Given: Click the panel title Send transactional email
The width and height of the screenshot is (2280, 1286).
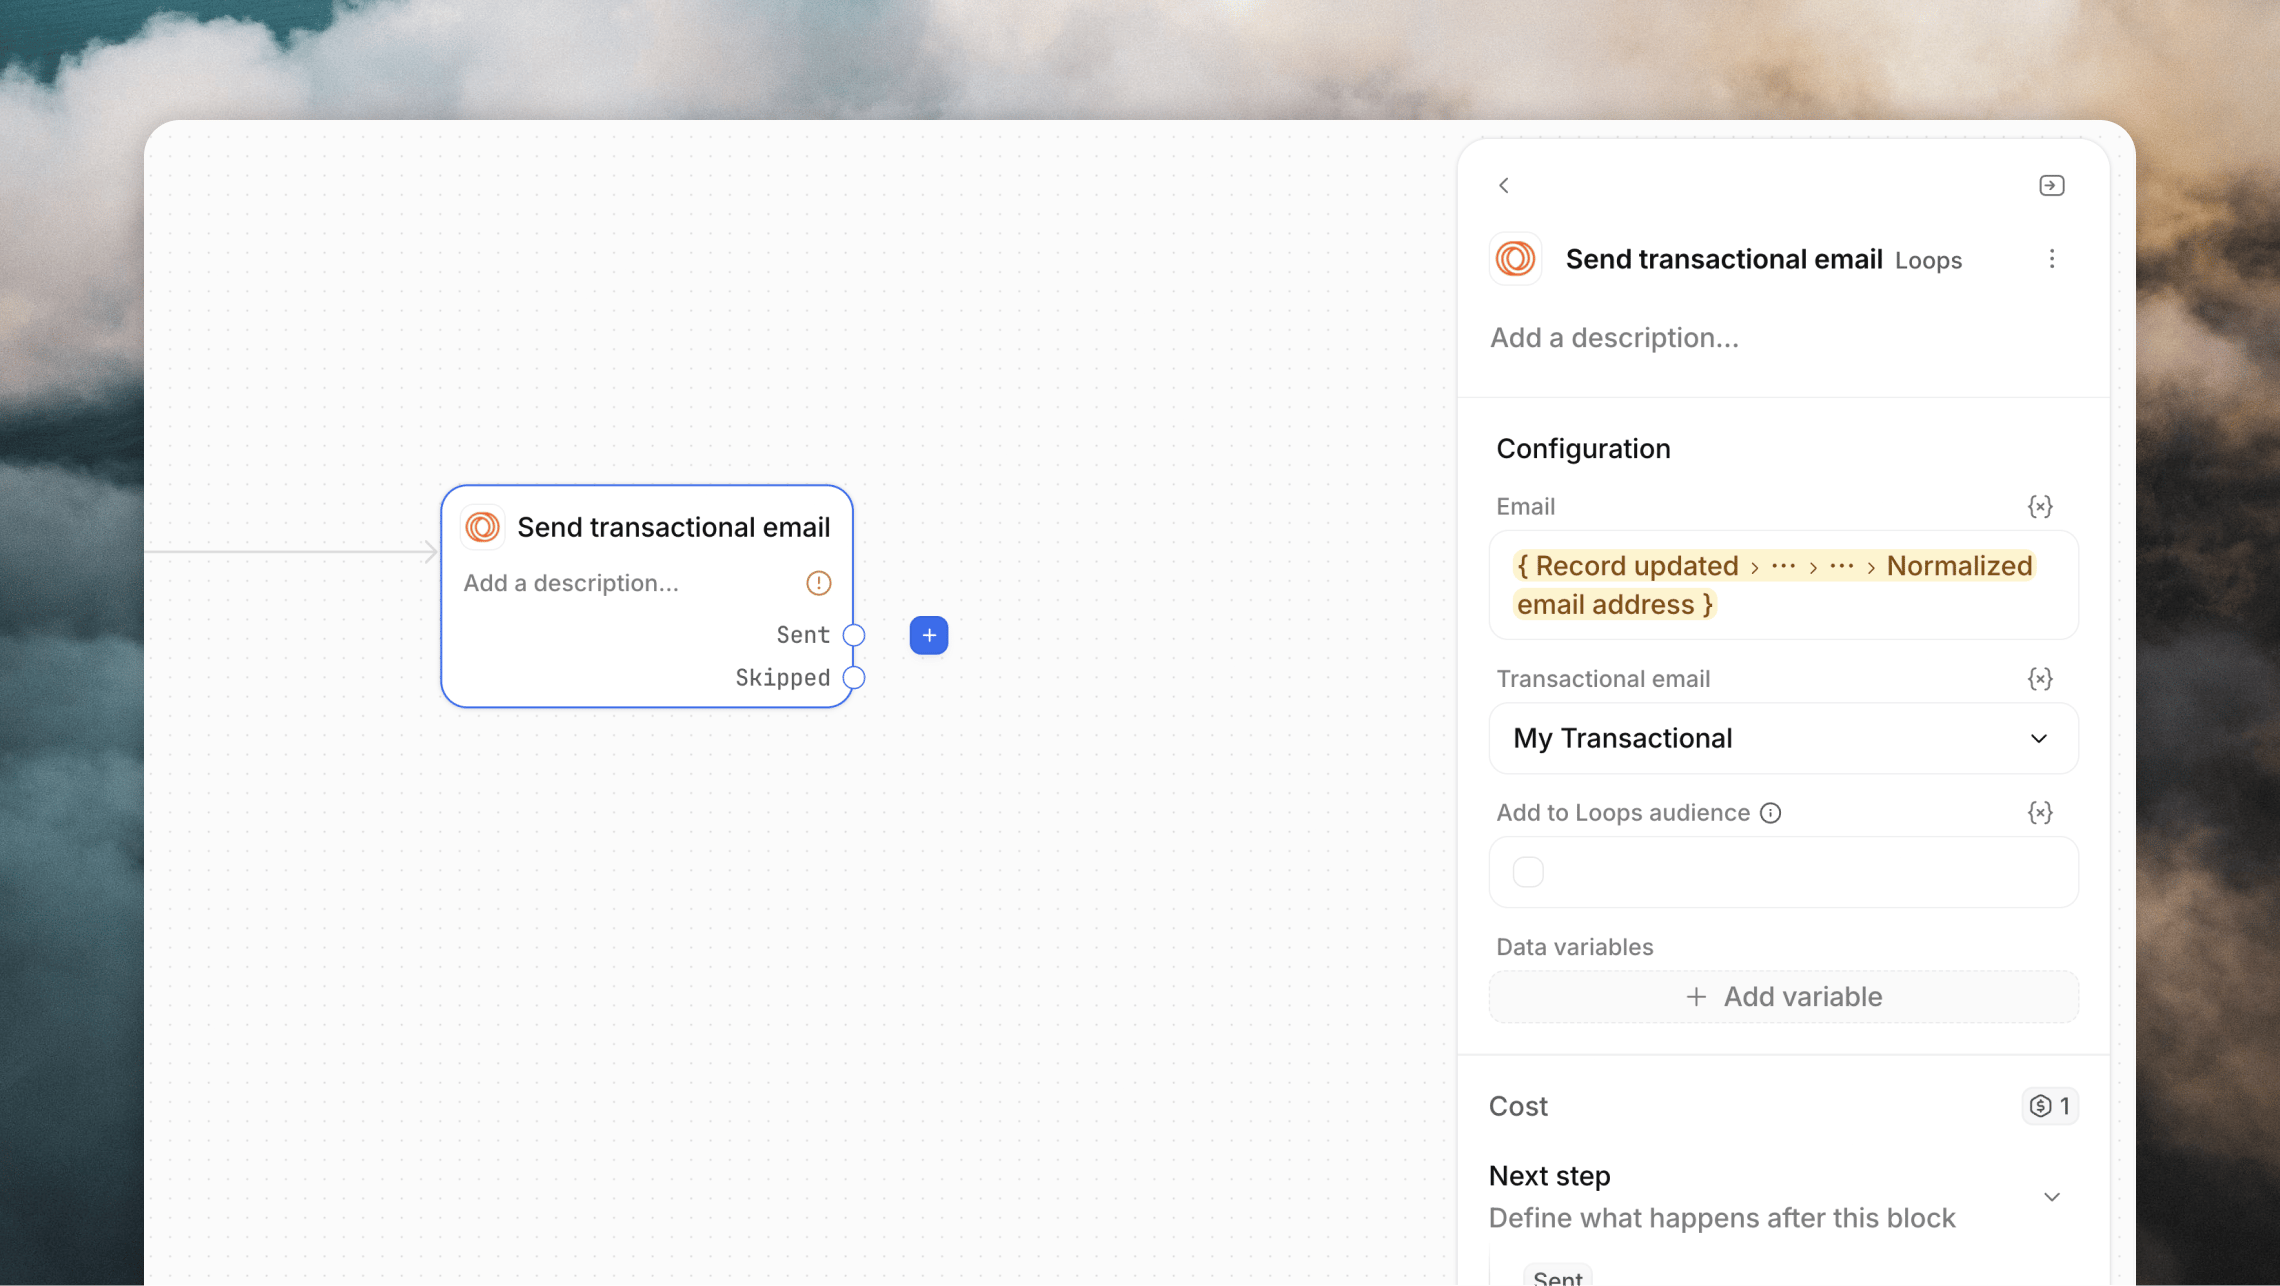Looking at the screenshot, I should tap(1724, 259).
